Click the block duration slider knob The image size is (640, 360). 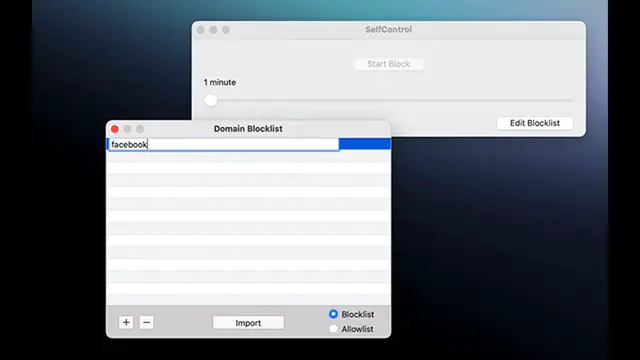pos(211,100)
